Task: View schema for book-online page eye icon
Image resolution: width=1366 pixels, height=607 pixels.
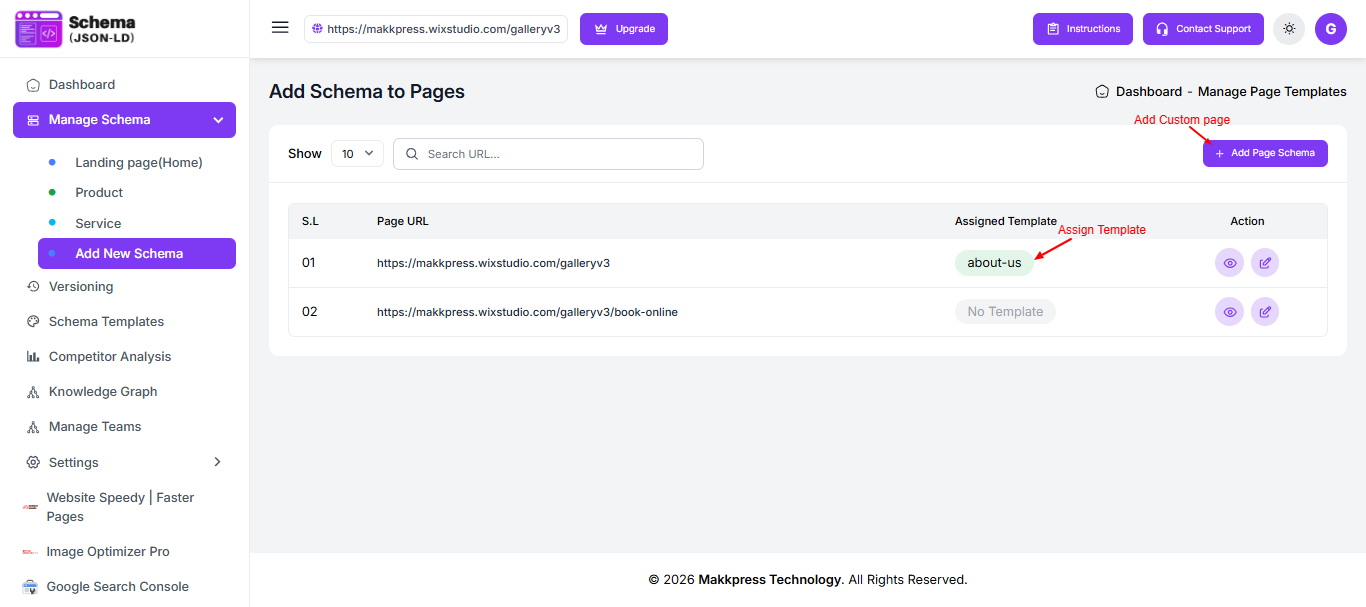Action: coord(1229,312)
